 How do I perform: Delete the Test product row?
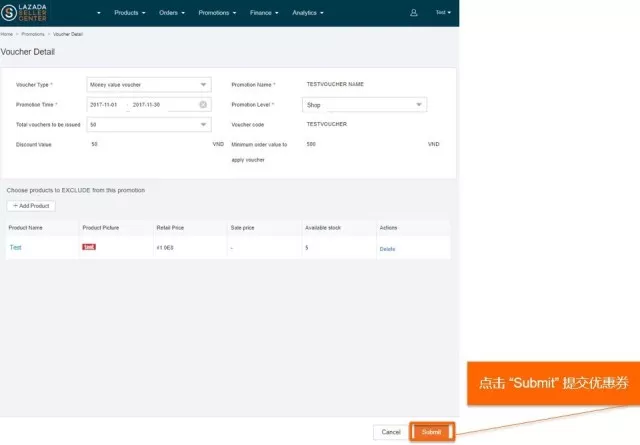387,248
